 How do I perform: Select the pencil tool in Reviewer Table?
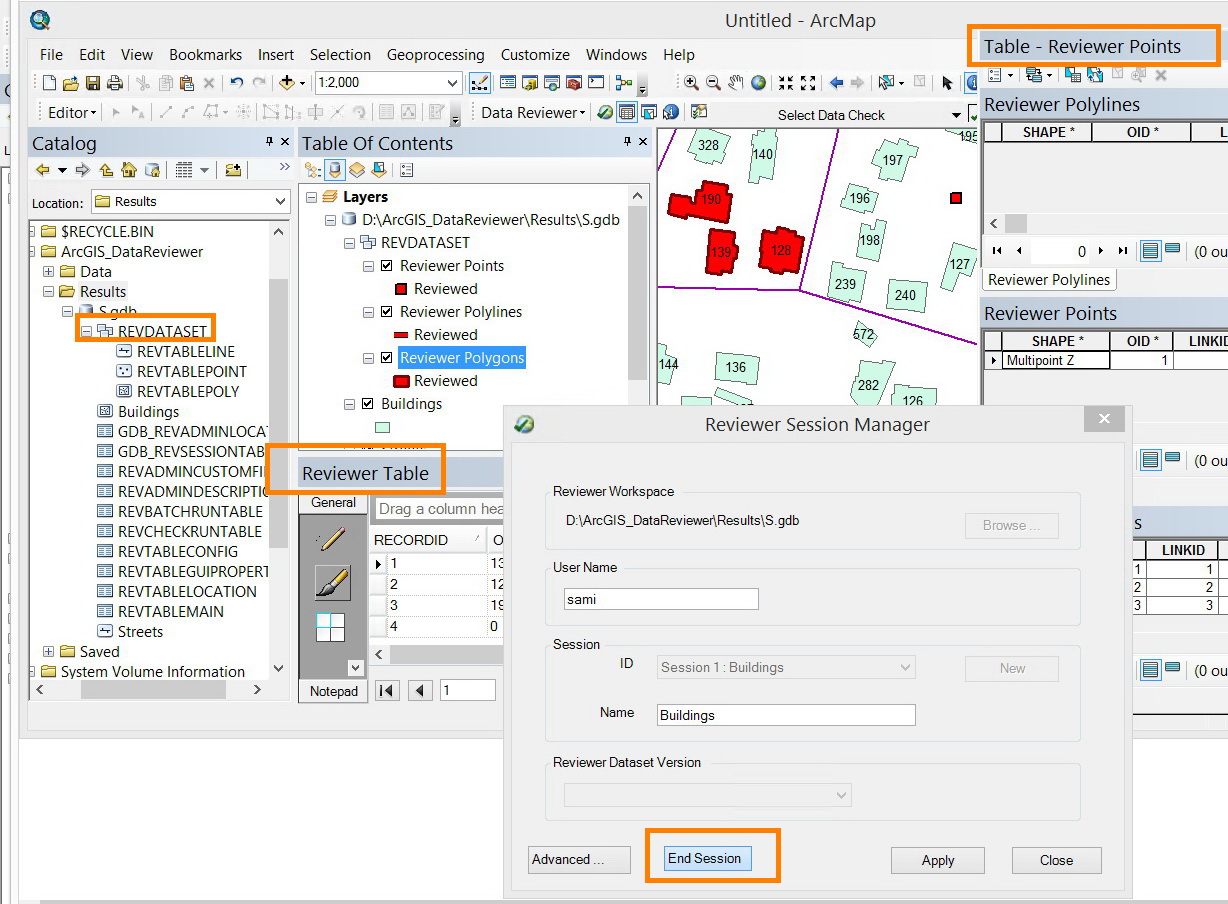pyautogui.click(x=332, y=539)
